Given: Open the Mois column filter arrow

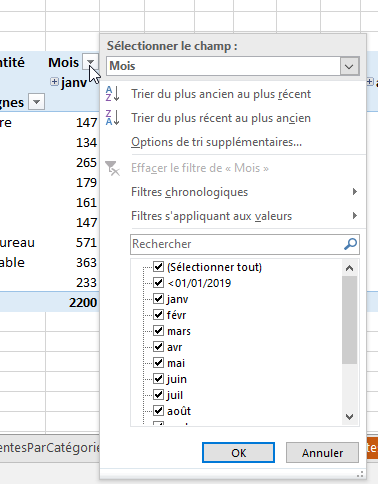Looking at the screenshot, I should (90, 62).
